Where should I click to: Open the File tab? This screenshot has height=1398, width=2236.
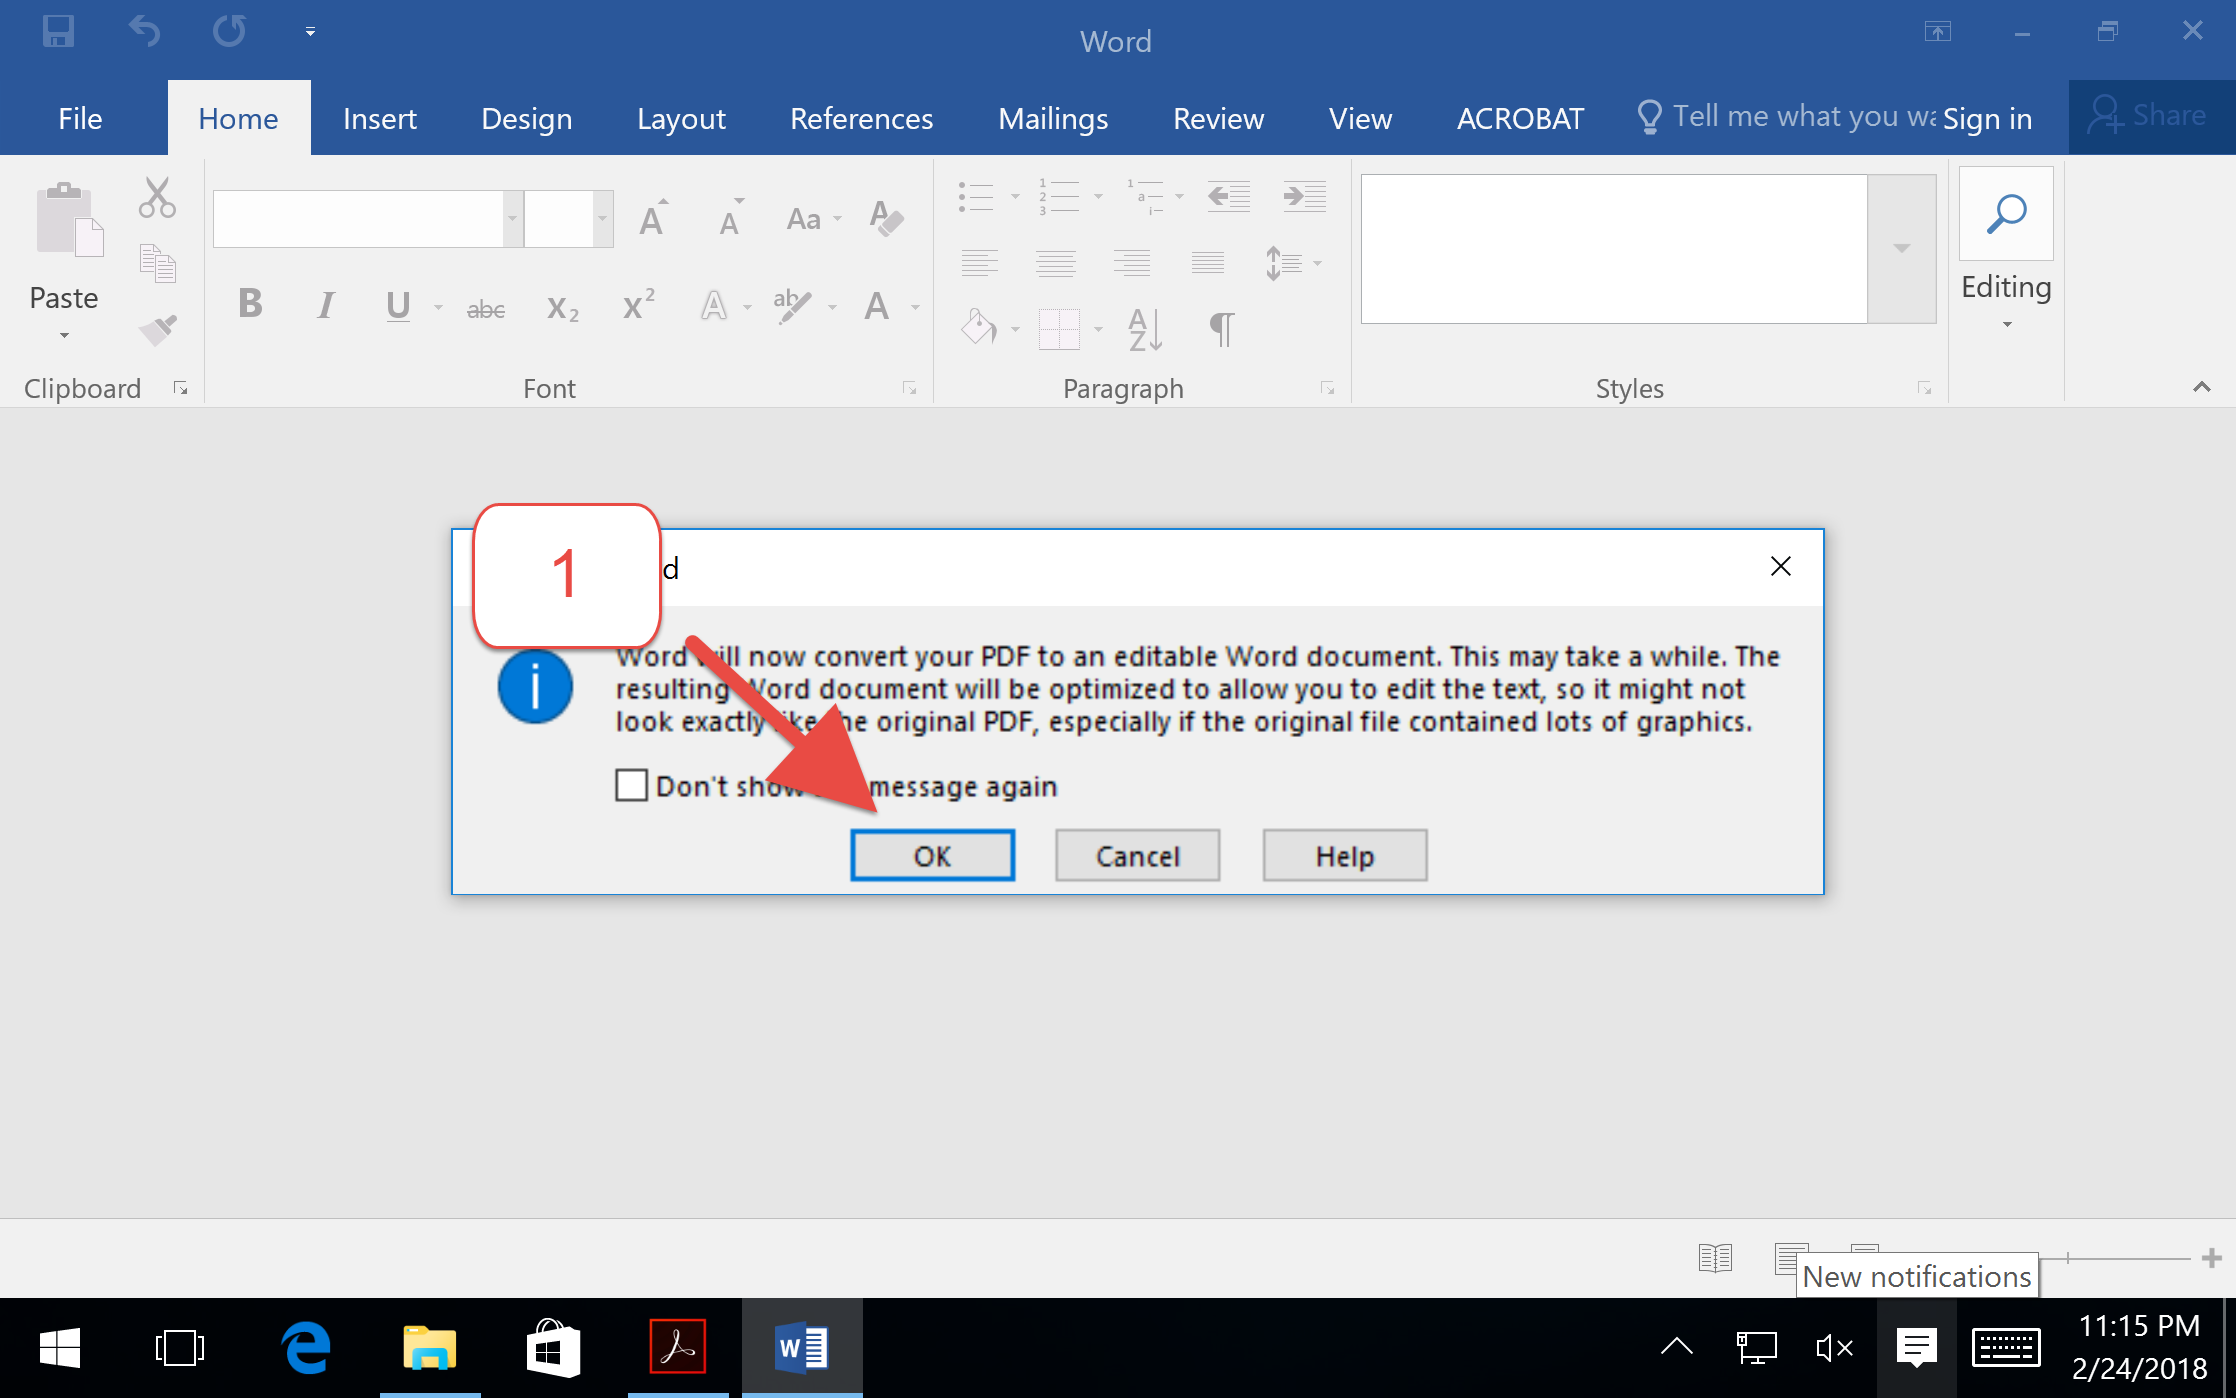[x=80, y=118]
